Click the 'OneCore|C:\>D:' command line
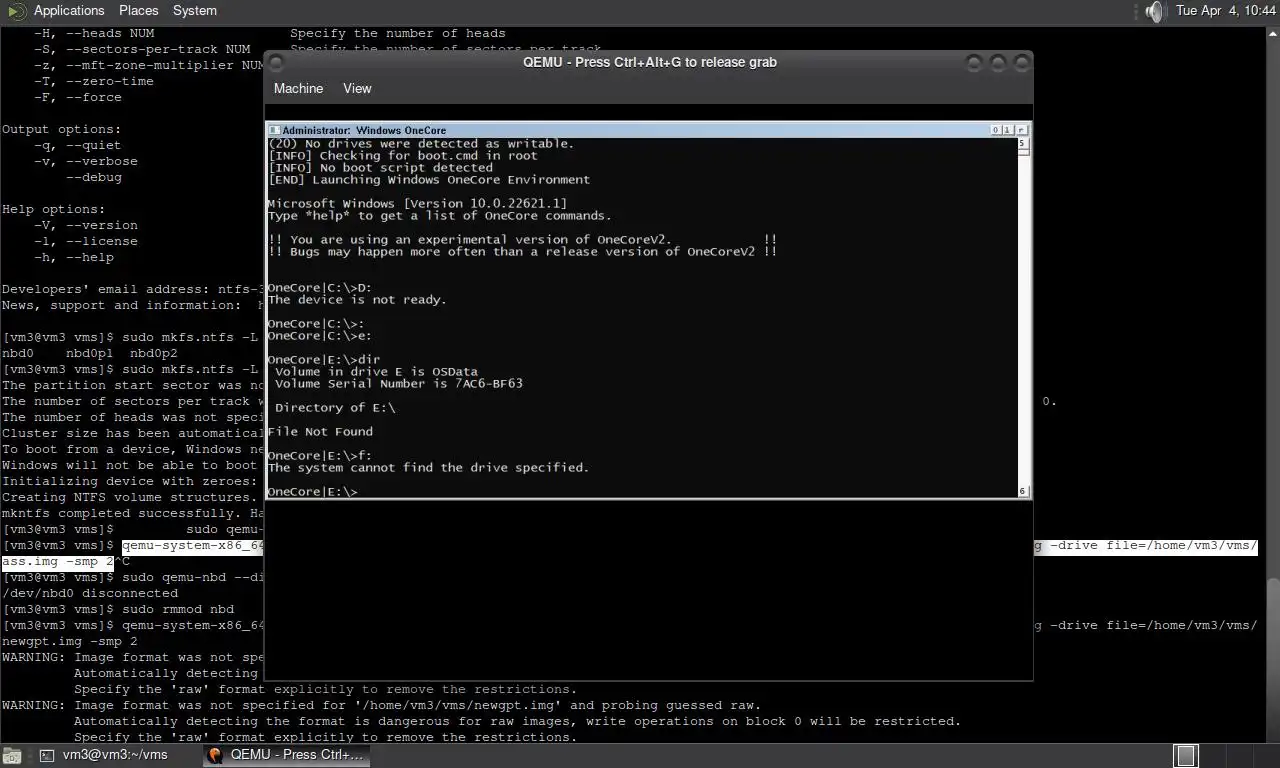This screenshot has height=768, width=1280. 320,287
